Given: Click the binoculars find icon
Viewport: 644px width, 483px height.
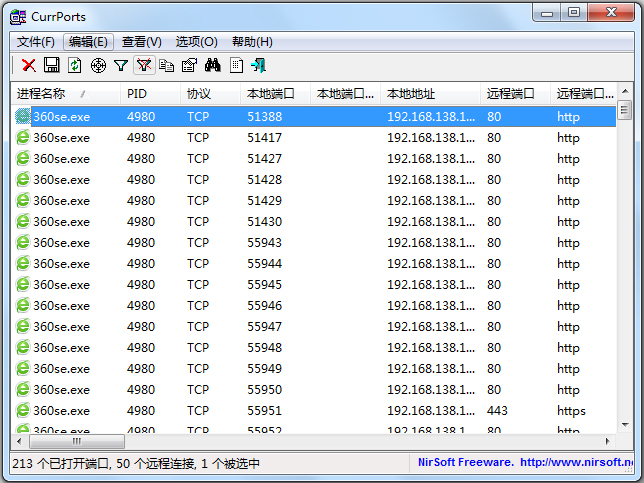Looking at the screenshot, I should click(x=212, y=65).
